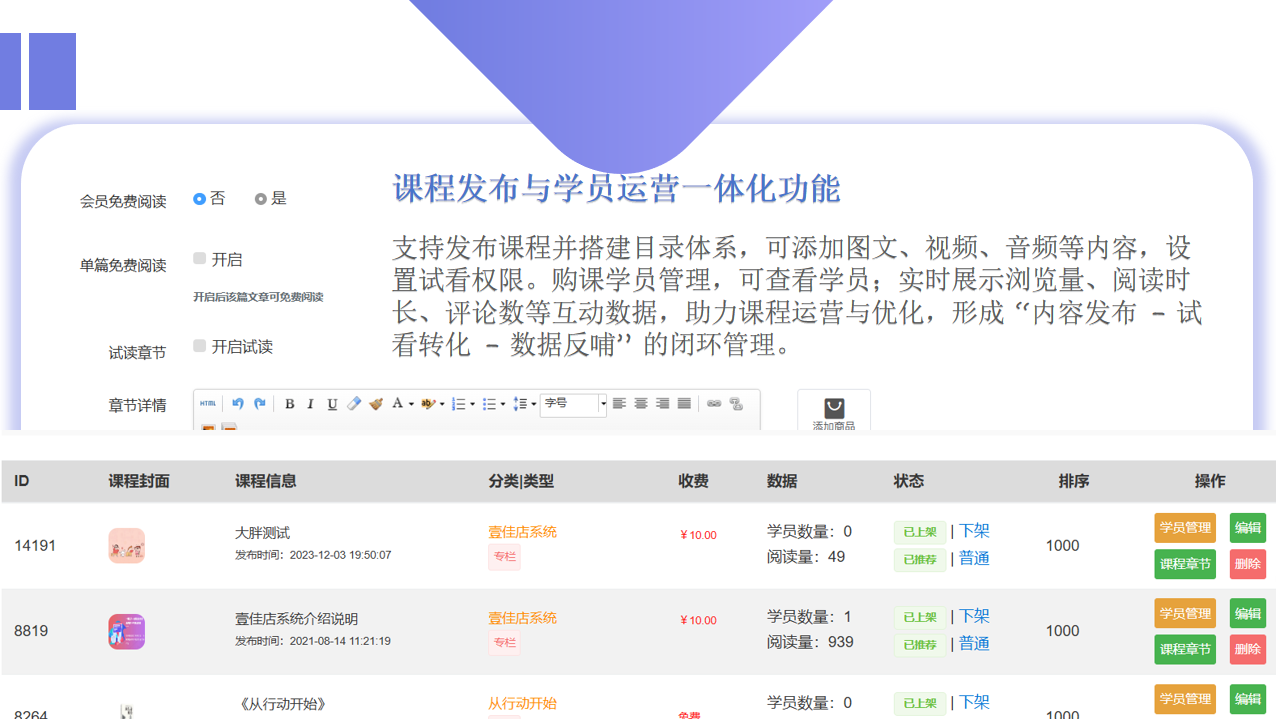The width and height of the screenshot is (1276, 719).
Task: Enable the 开启 checkbox for 单篇免费阅读
Action: (200, 259)
